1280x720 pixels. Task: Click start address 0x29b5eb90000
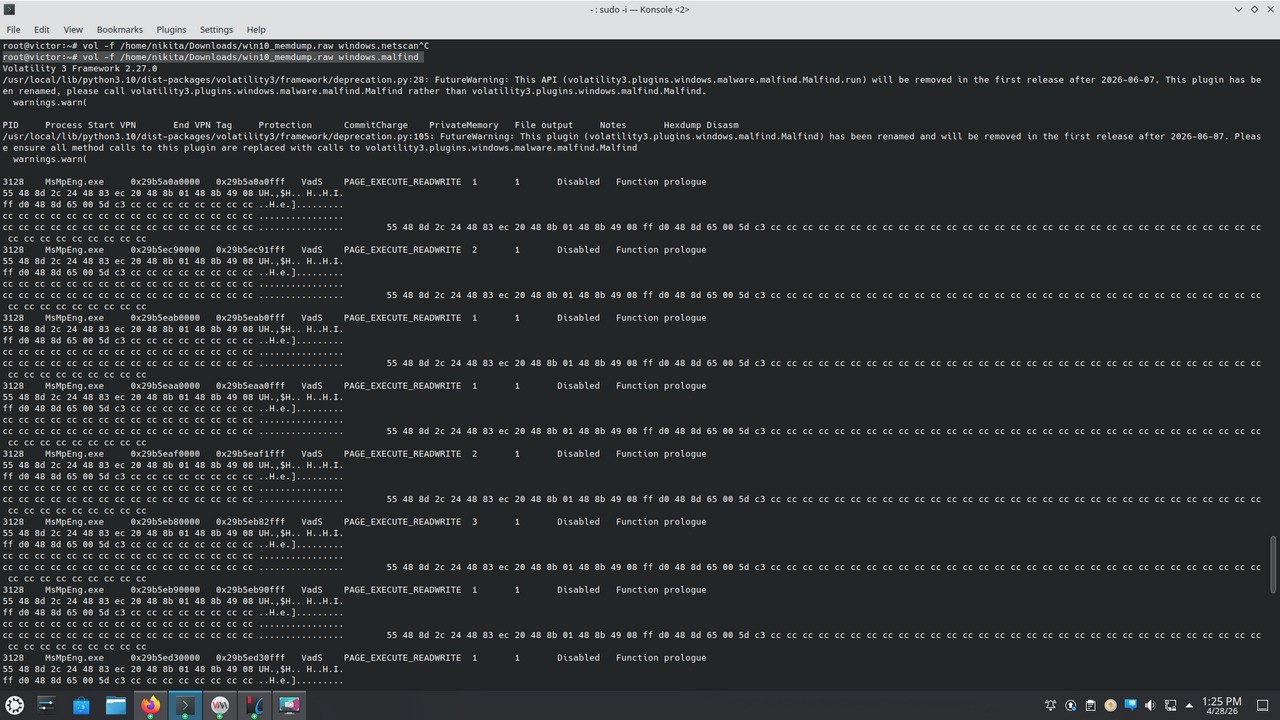point(165,590)
